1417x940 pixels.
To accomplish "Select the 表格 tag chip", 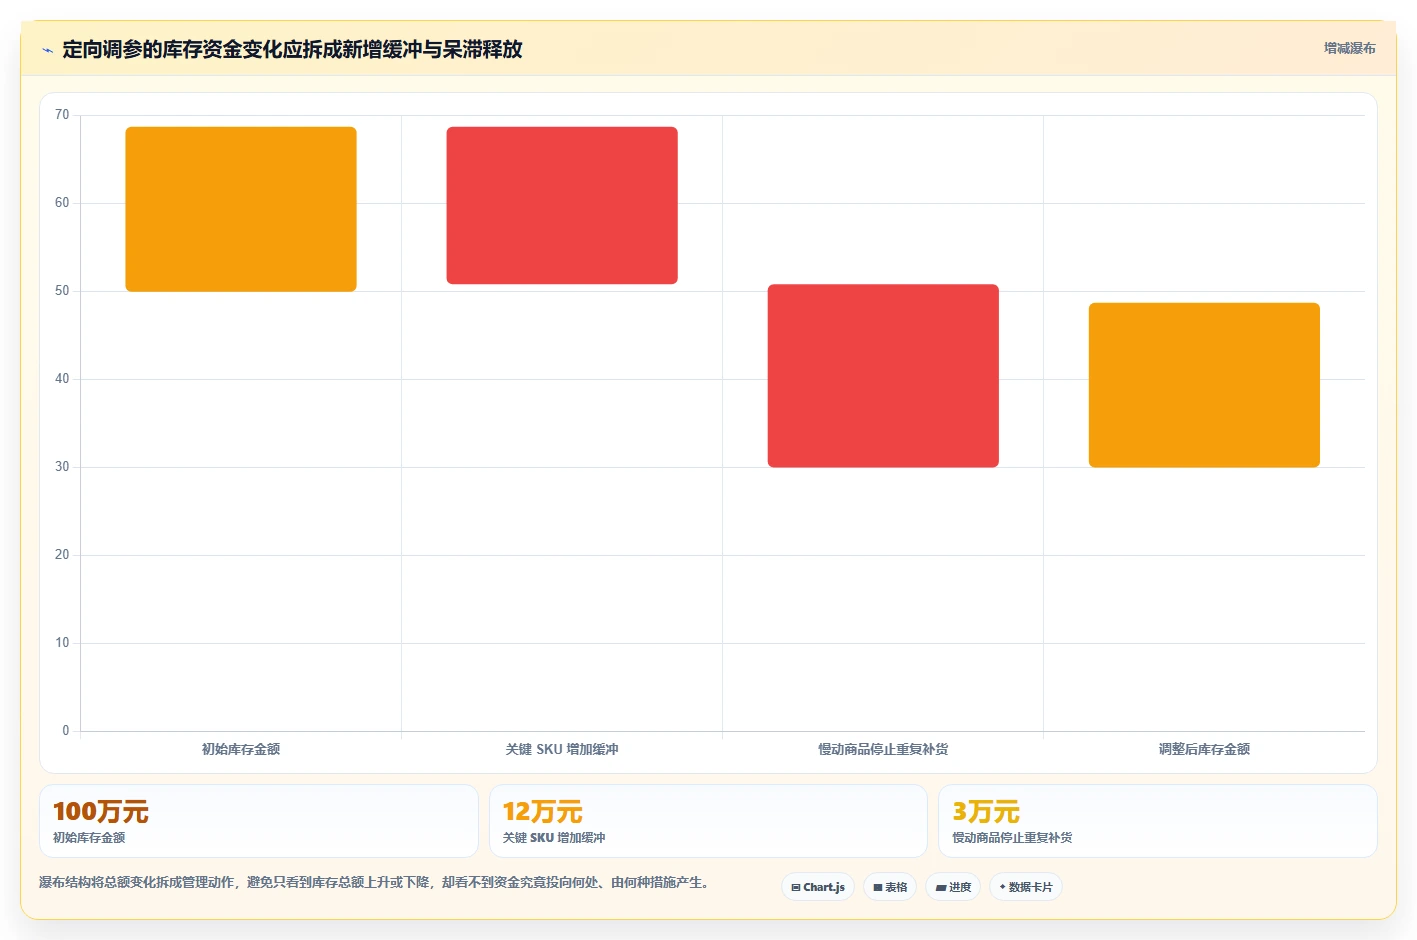I will 890,887.
